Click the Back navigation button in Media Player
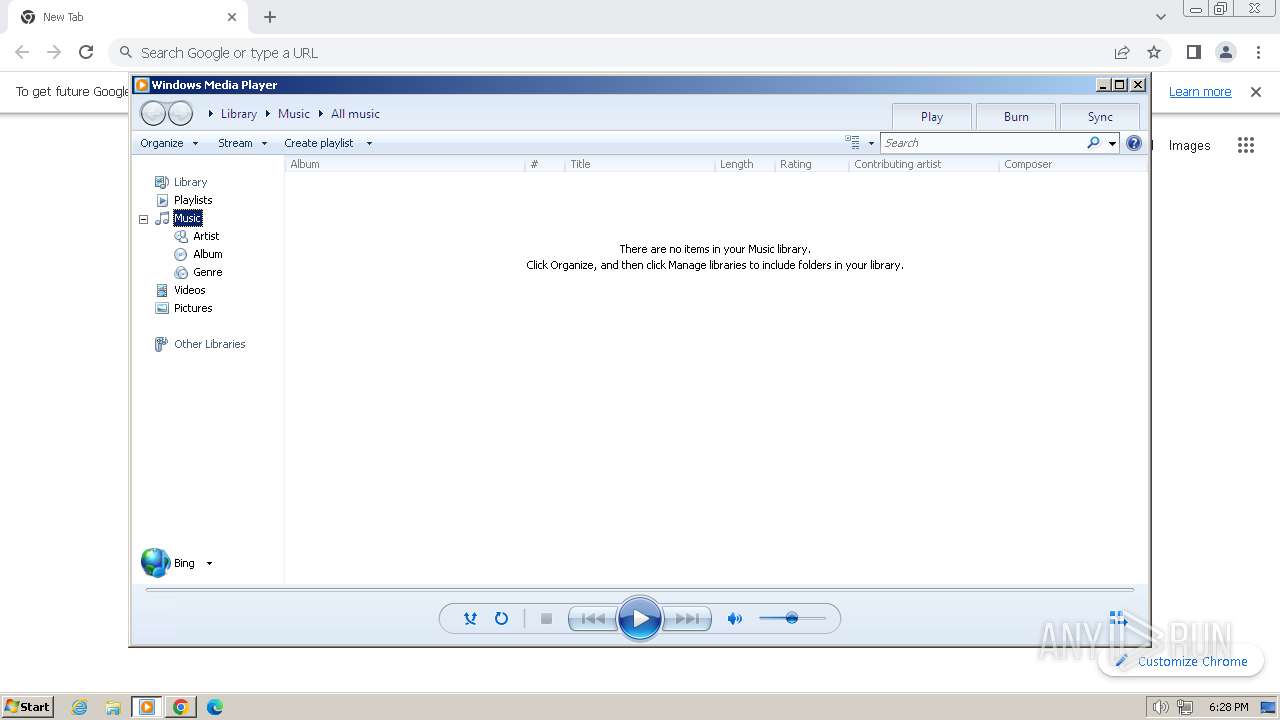 point(153,114)
